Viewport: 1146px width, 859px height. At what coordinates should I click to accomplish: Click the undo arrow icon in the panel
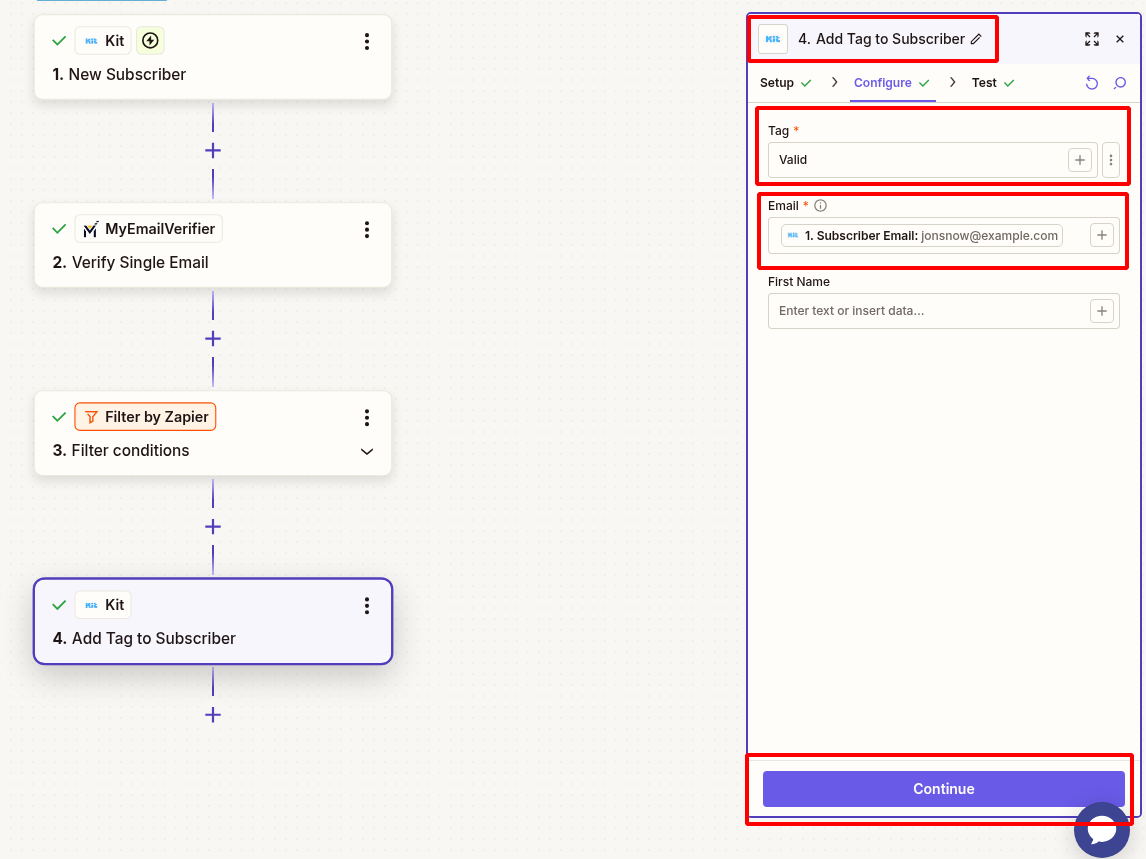(x=1092, y=83)
